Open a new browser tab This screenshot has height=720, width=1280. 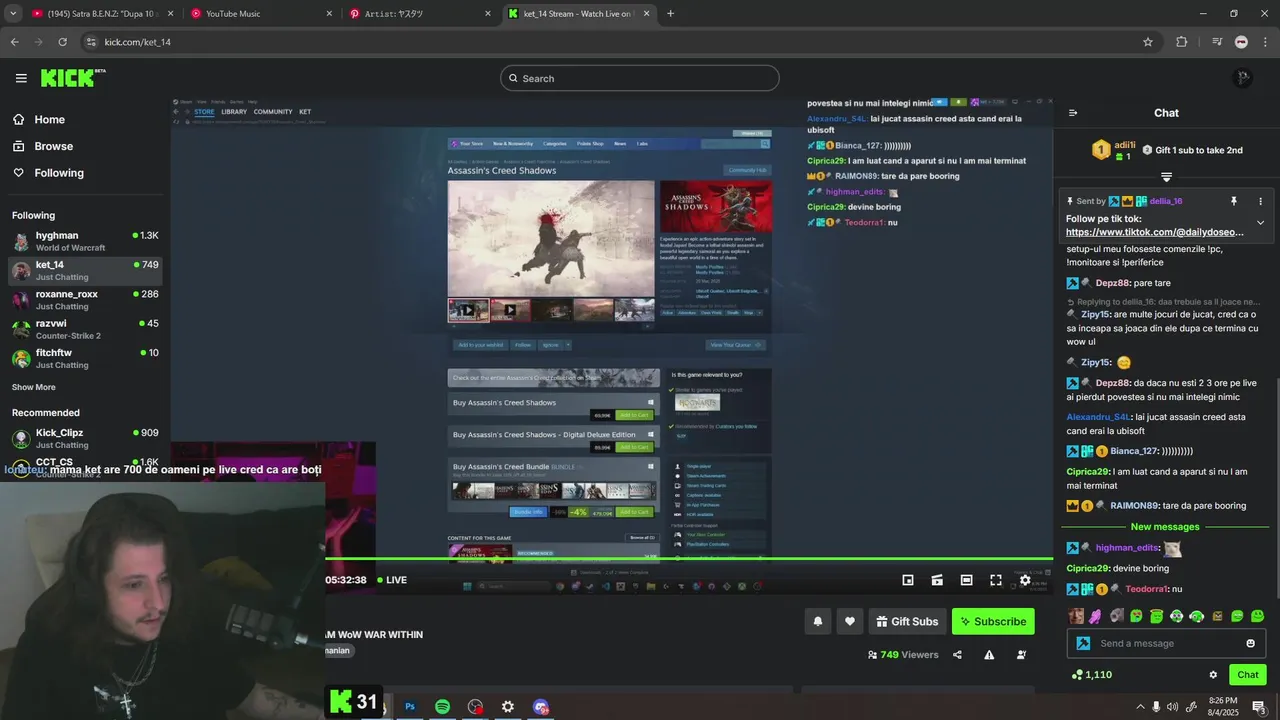tap(670, 14)
